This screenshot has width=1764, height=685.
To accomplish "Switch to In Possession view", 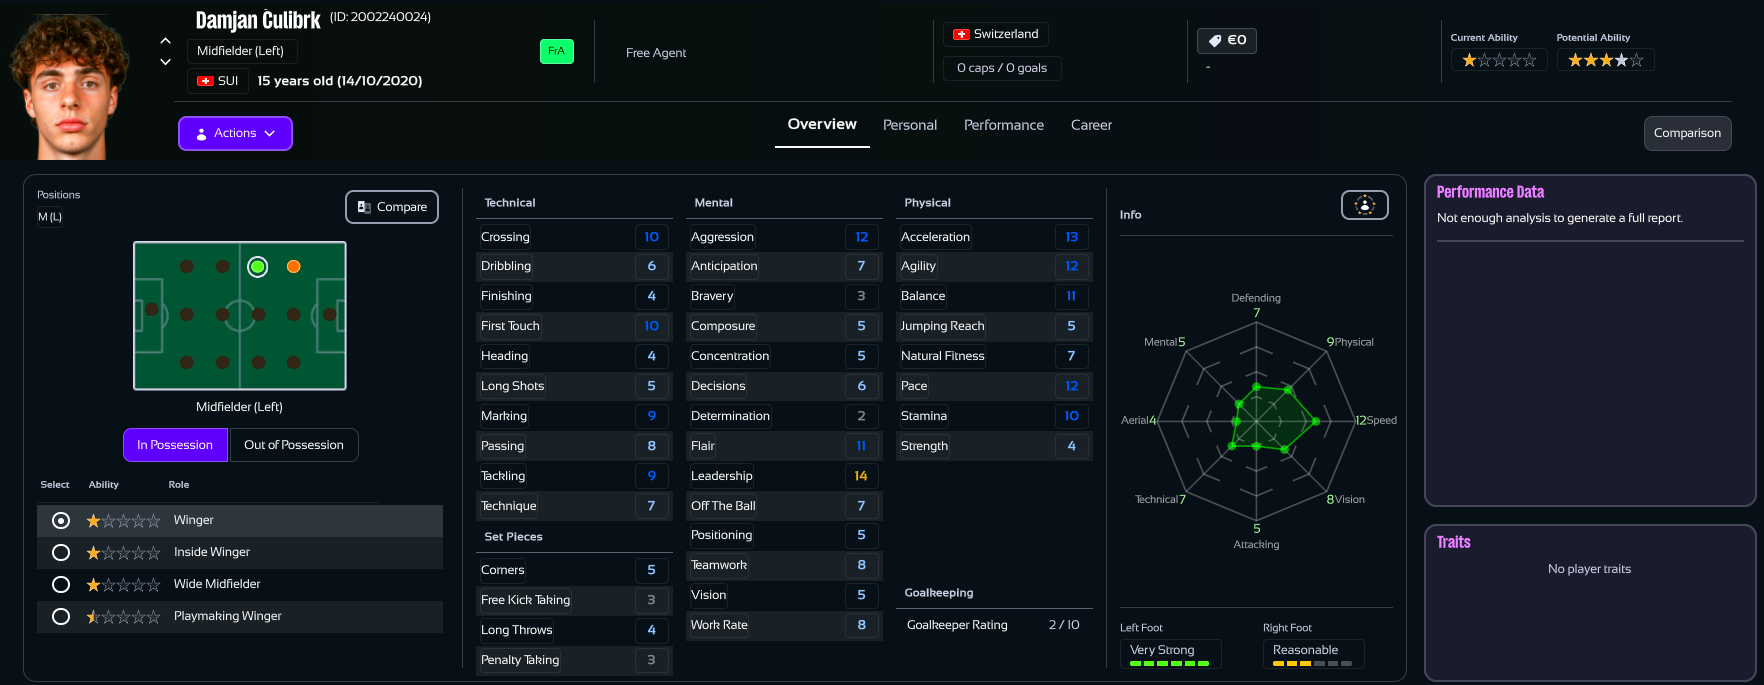I will (175, 445).
